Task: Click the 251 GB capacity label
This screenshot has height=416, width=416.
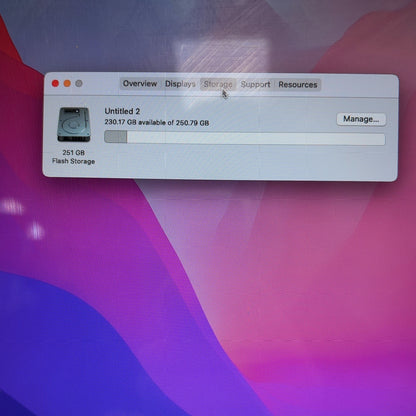Action: pos(73,153)
